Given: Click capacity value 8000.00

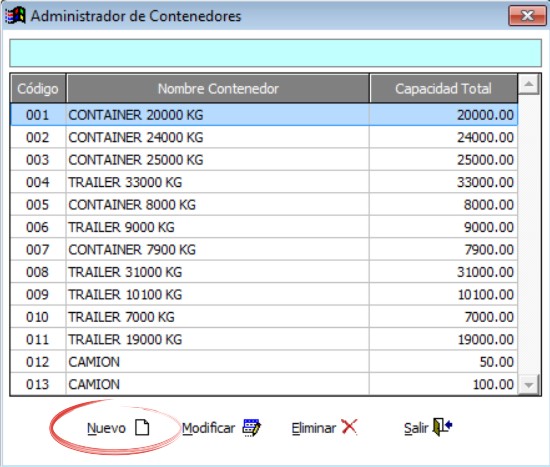Looking at the screenshot, I should click(489, 205).
